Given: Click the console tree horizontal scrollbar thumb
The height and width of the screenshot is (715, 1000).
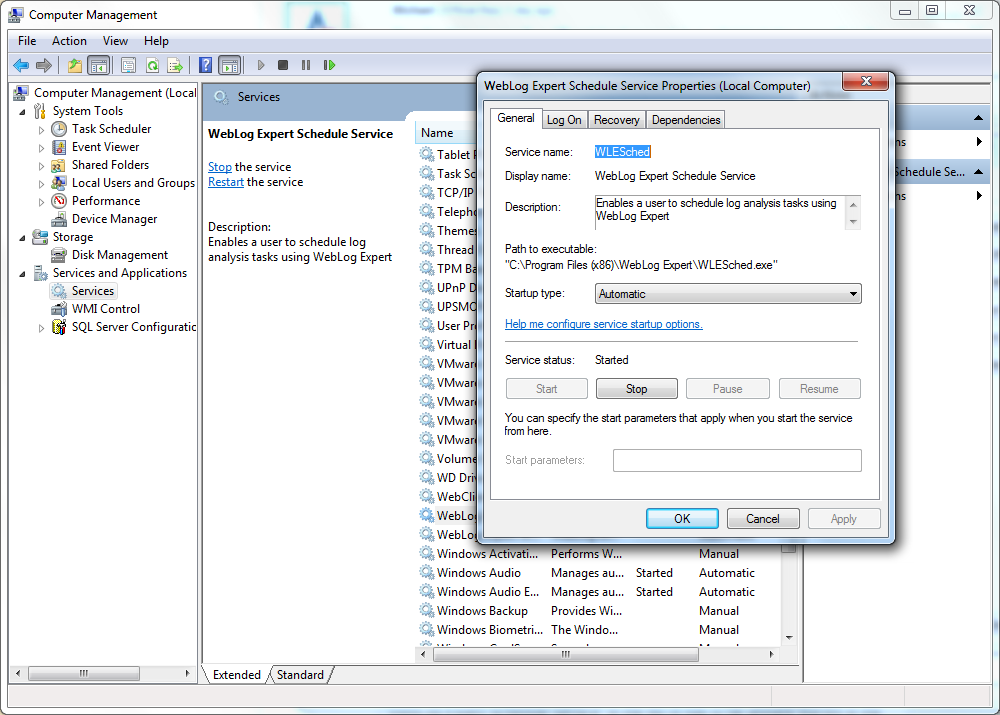Looking at the screenshot, I should pyautogui.click(x=84, y=673).
